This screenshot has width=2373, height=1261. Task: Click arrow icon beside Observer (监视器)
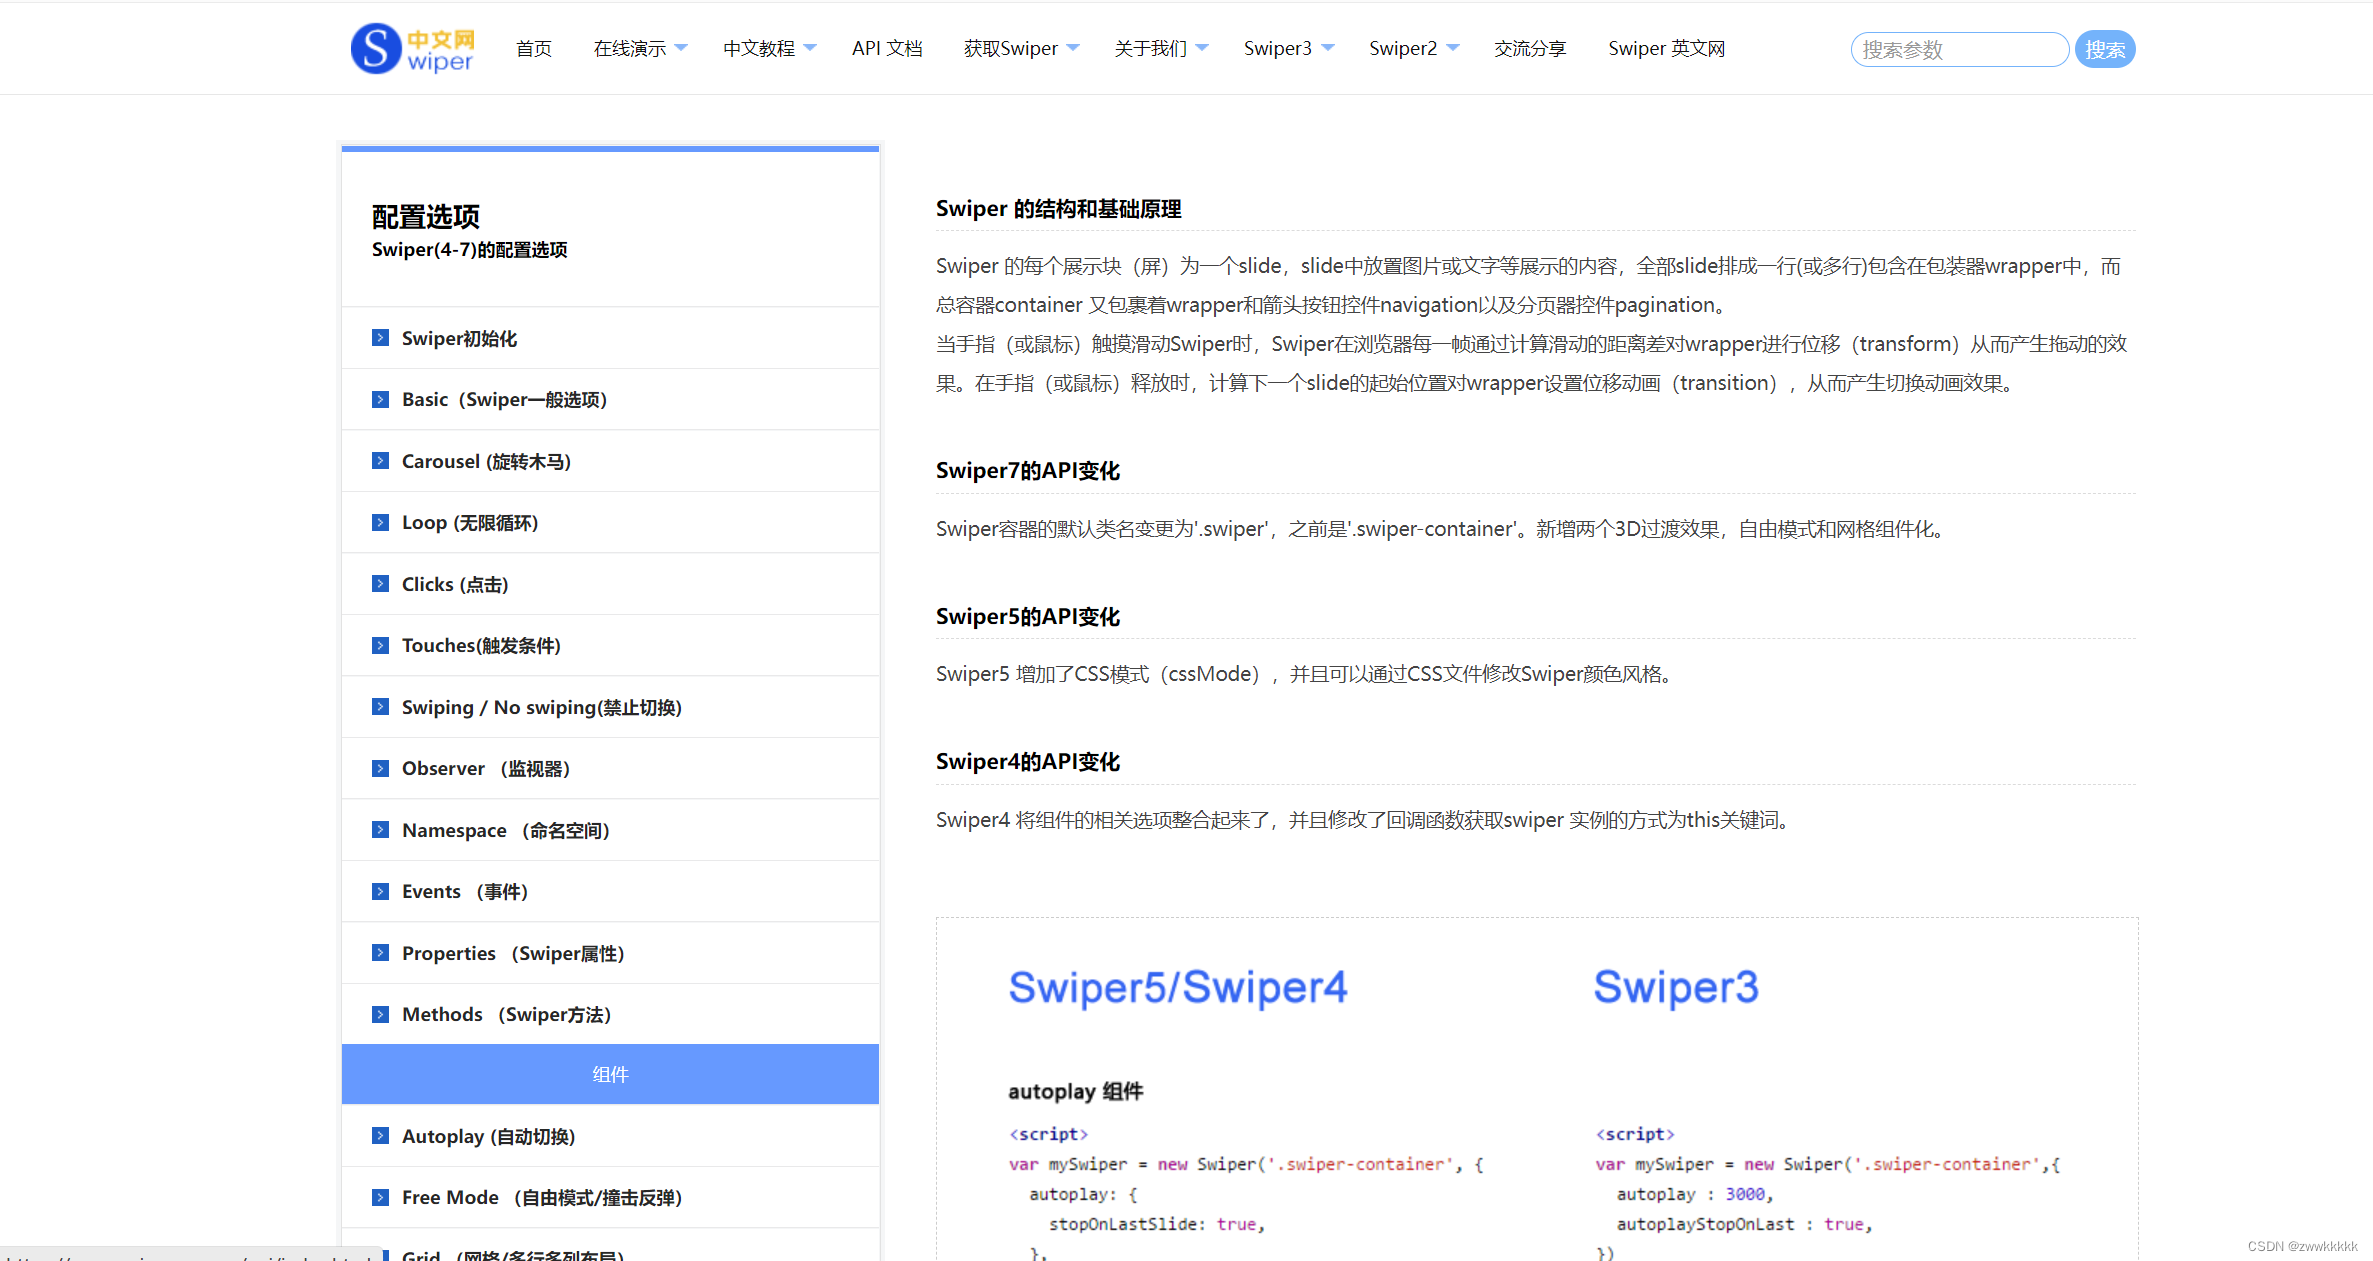(380, 769)
